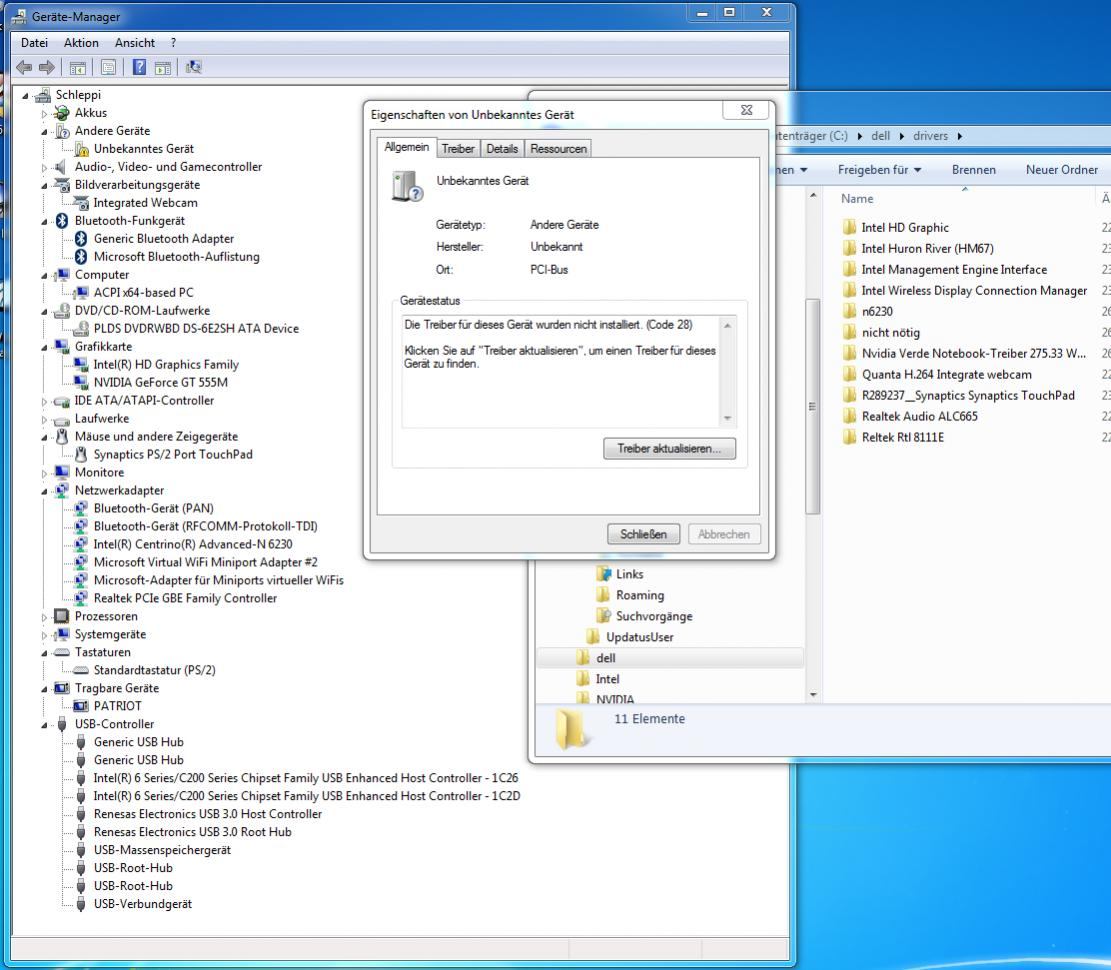Select the Unbekanntes Gerät warning icon in tree
Screen dimensions: 1111x970
point(81,149)
